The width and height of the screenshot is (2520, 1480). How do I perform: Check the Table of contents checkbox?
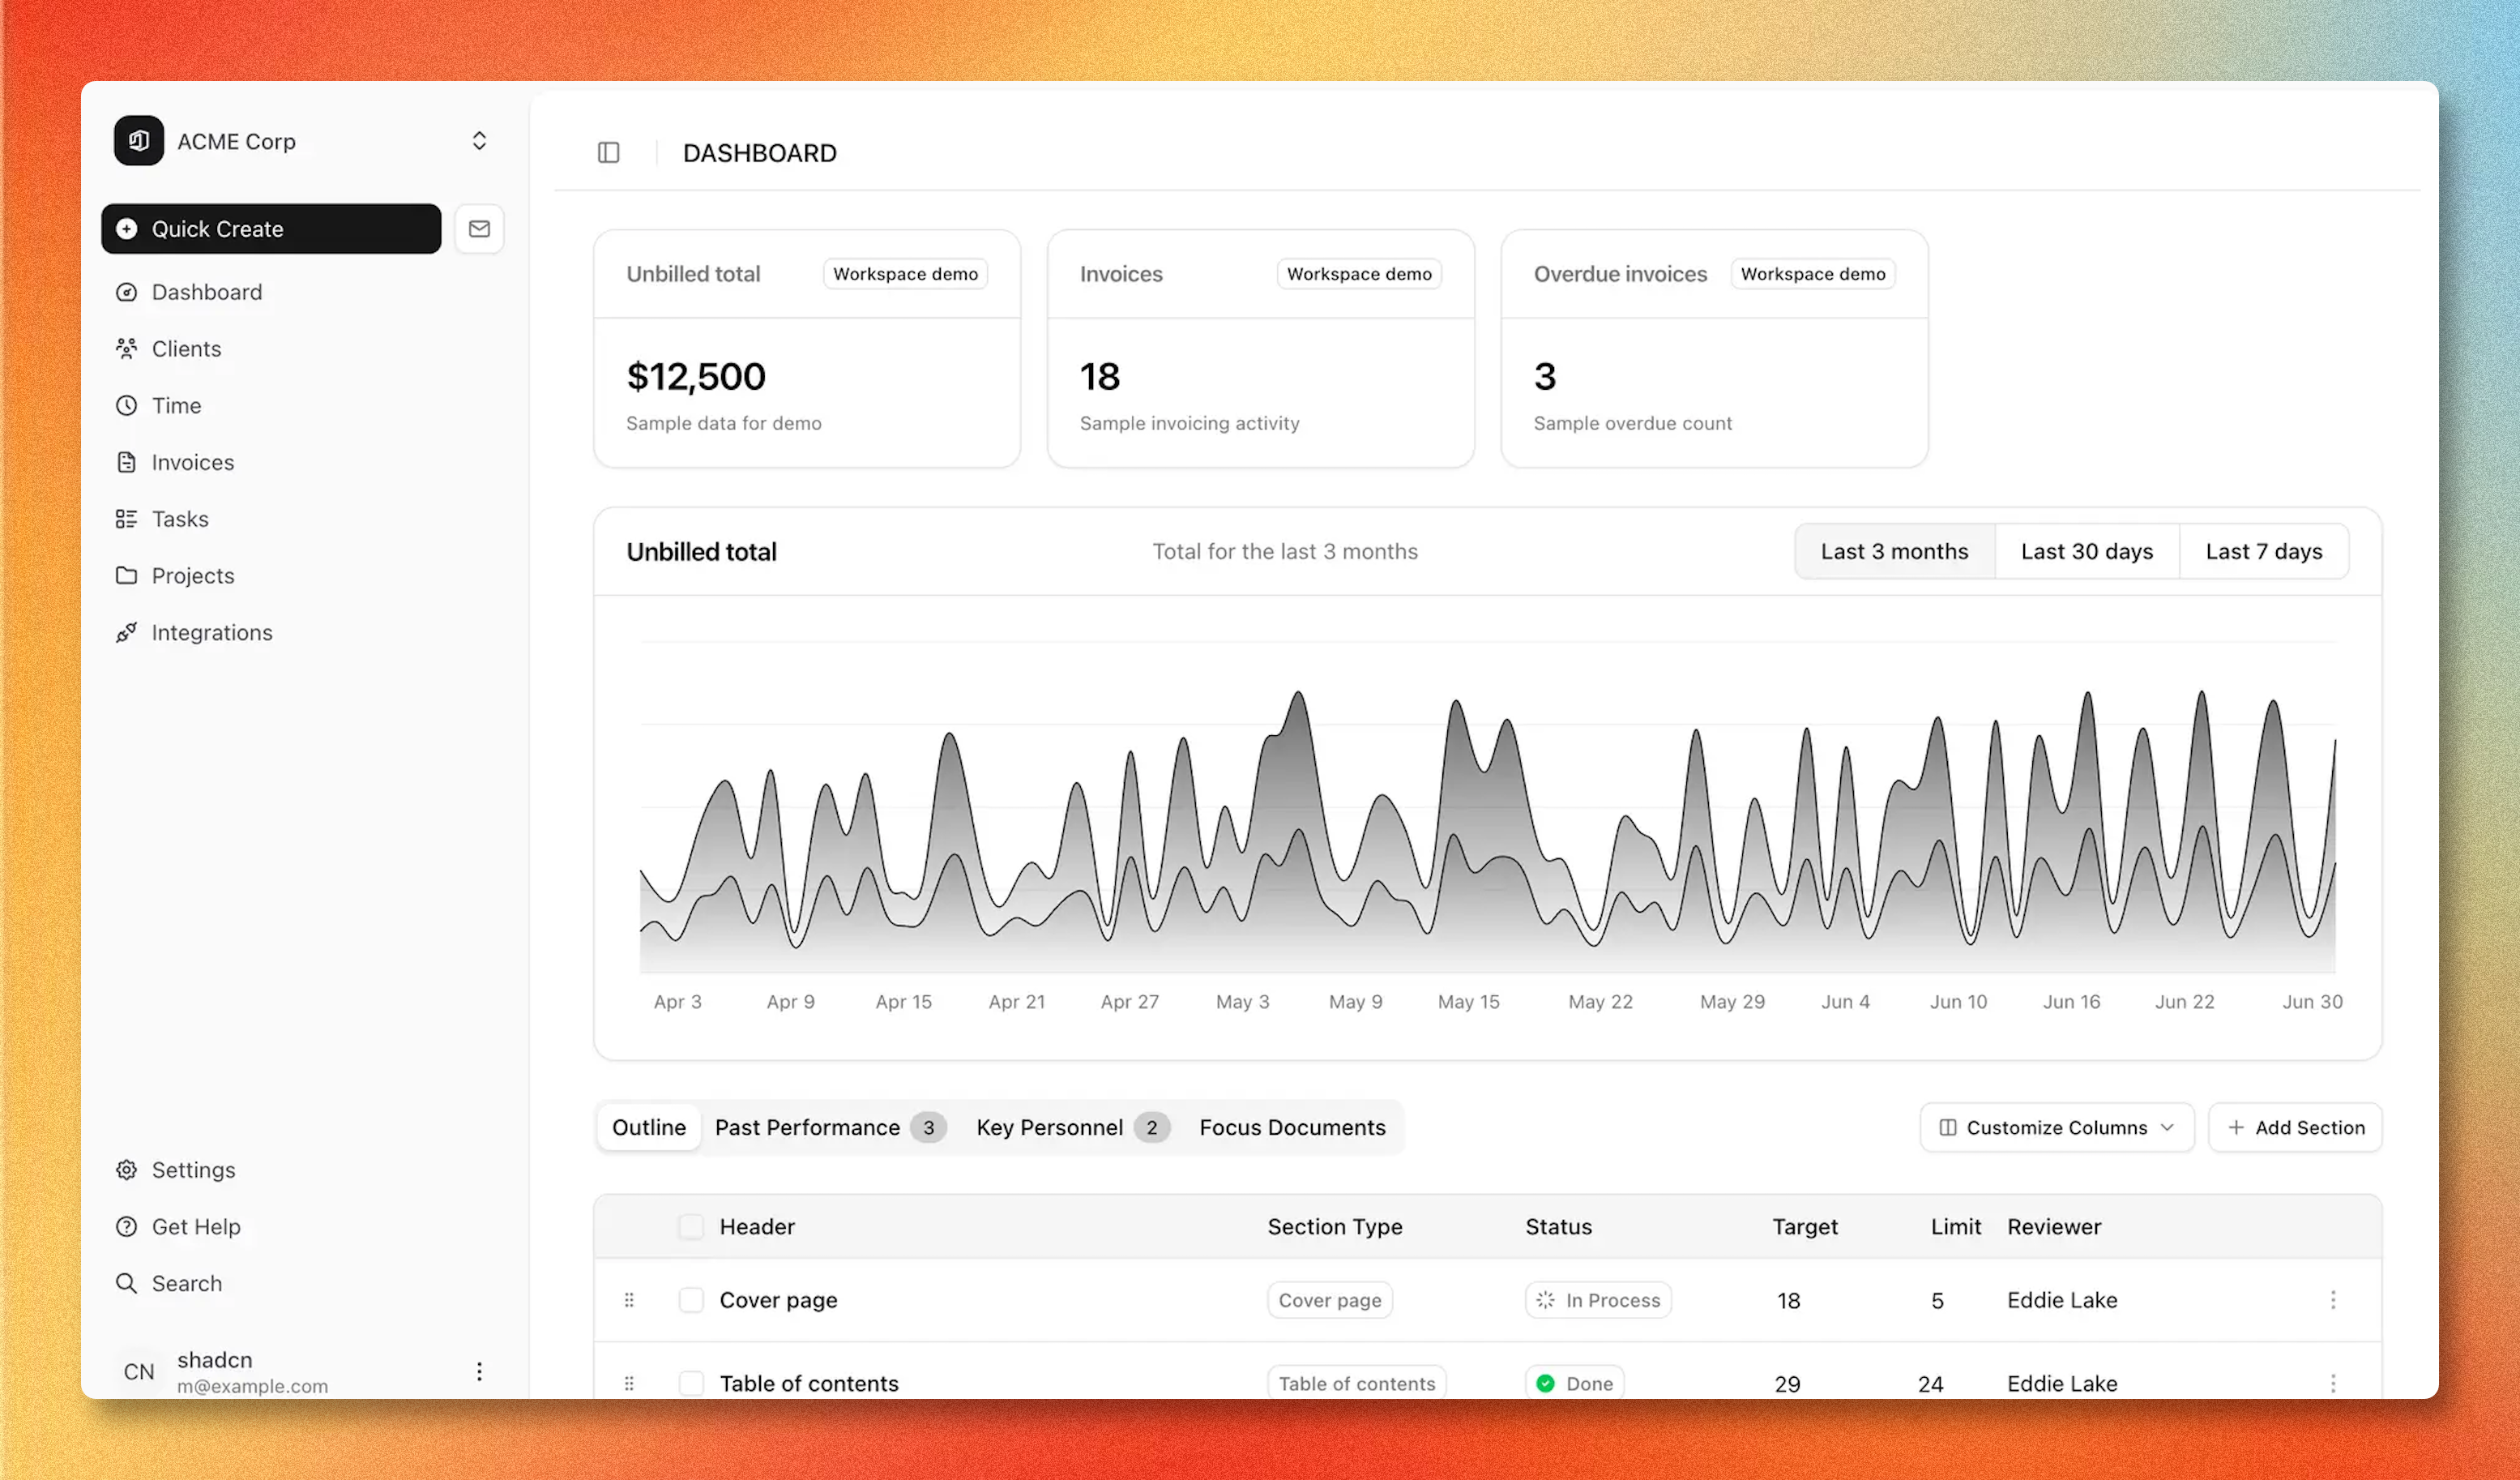(691, 1383)
